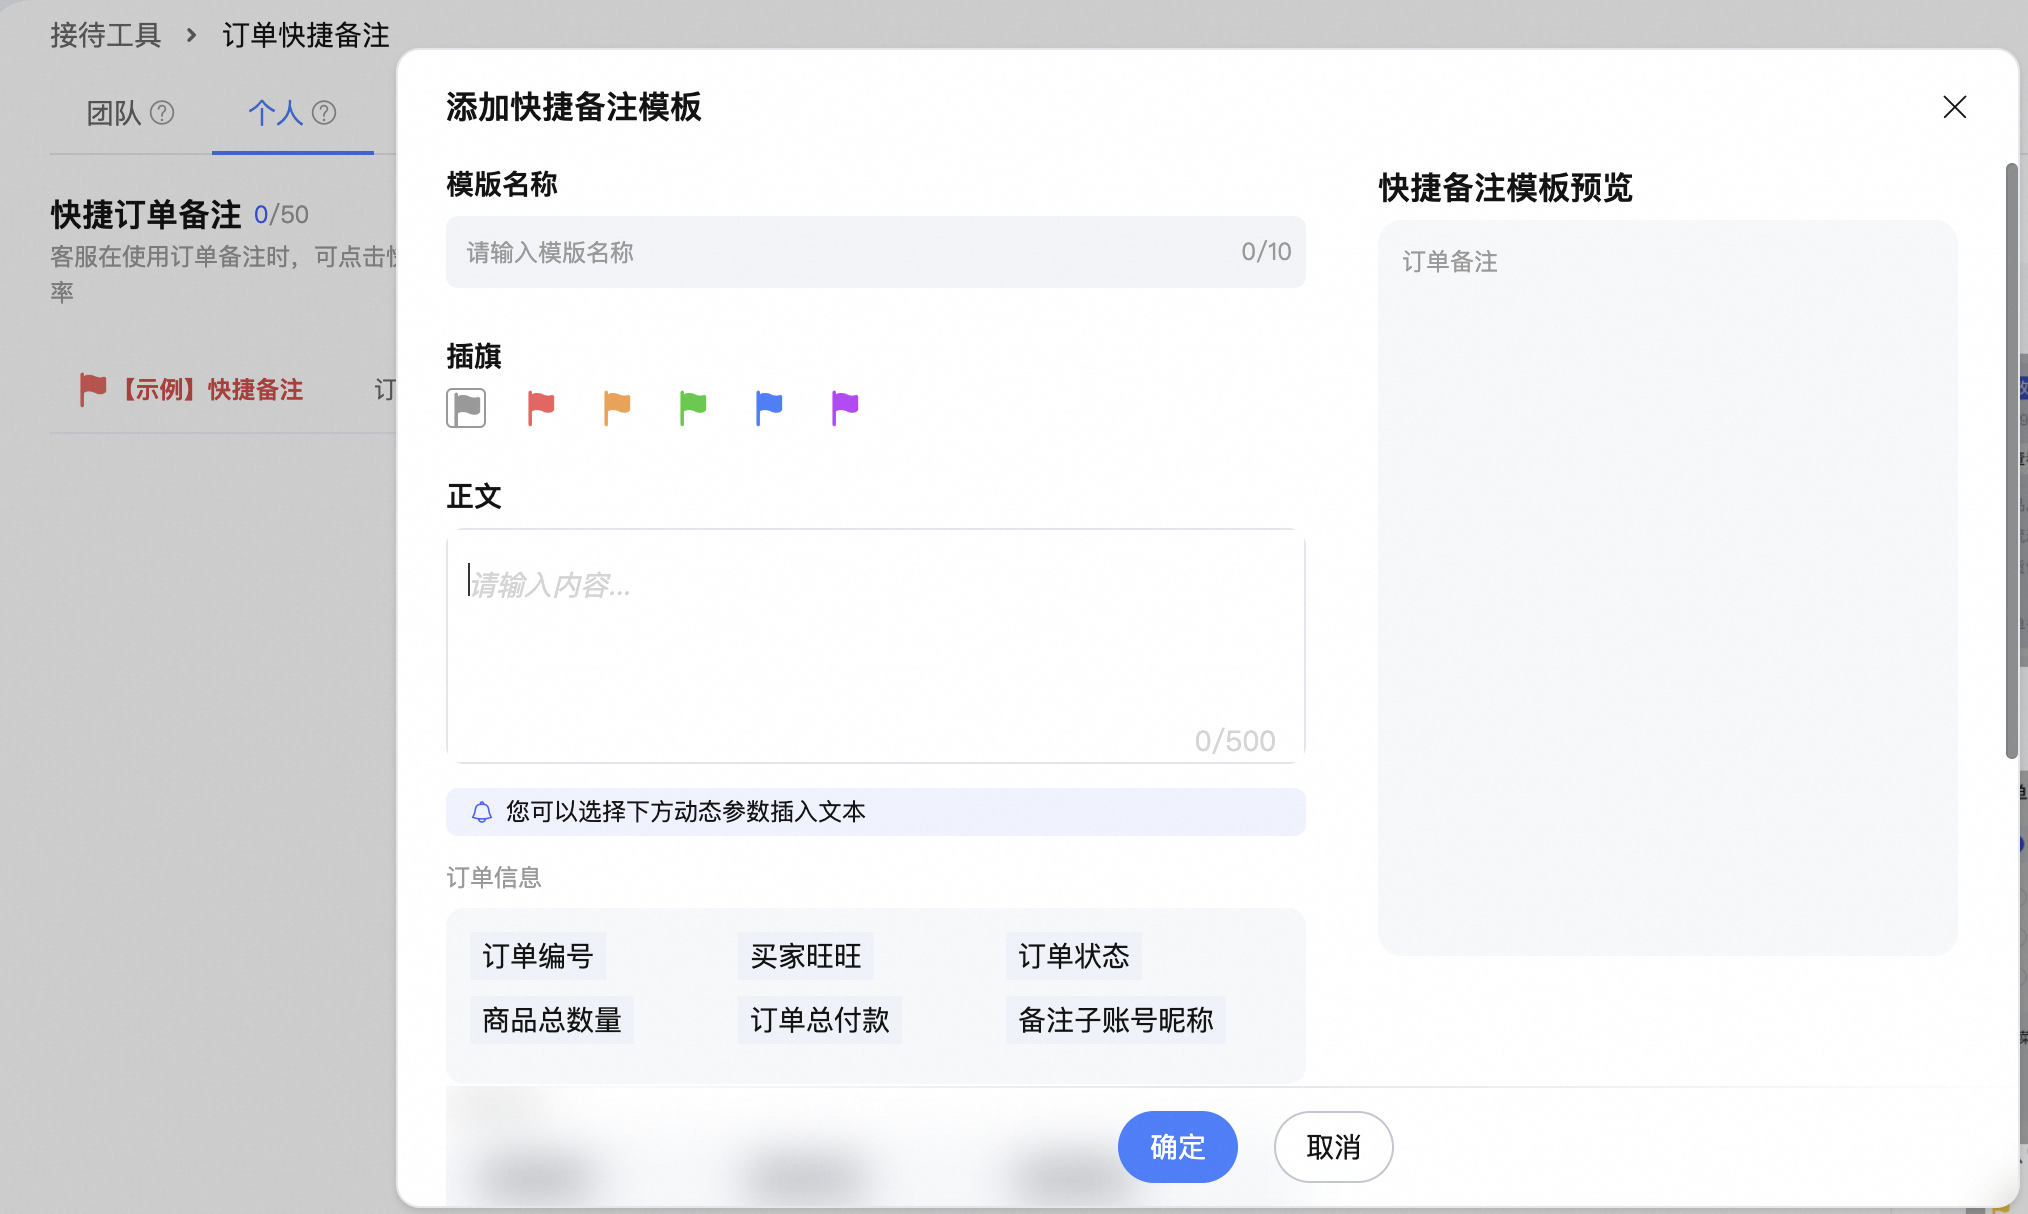Click the red flag of the example note

(x=92, y=389)
